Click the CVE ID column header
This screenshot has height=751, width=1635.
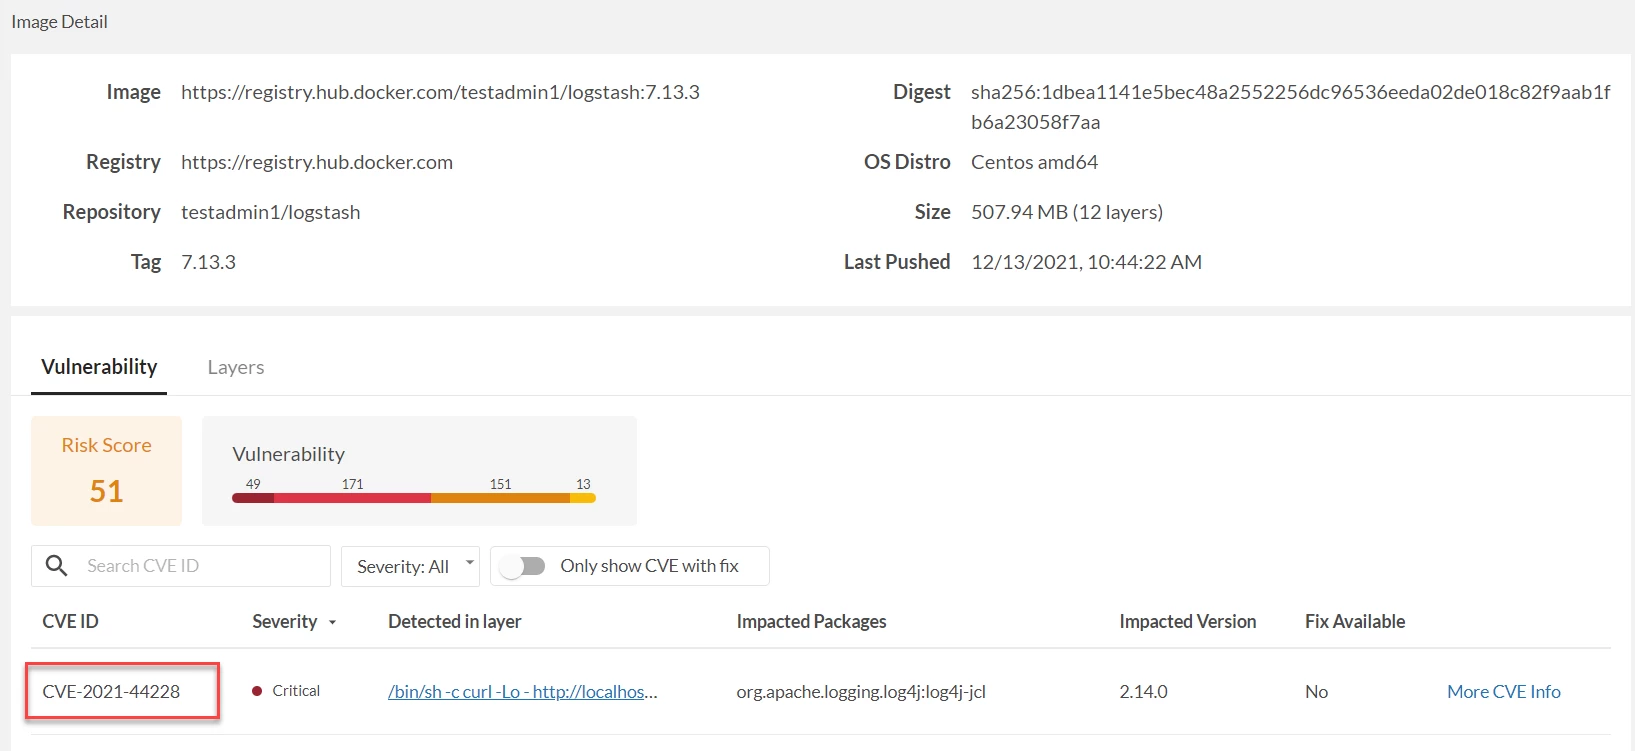pyautogui.click(x=70, y=621)
